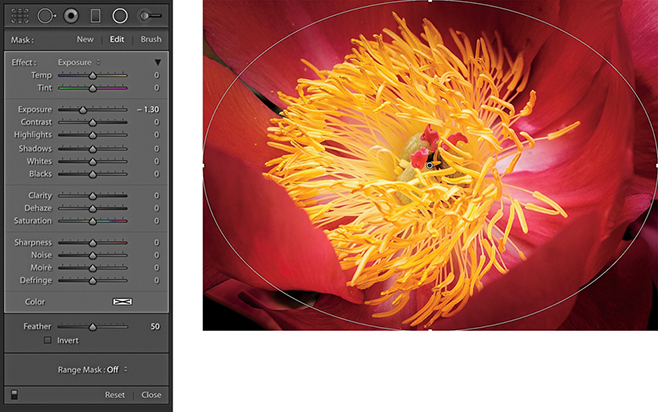658x412 pixels.
Task: Select the Red Eye Correction tool
Action: (x=70, y=16)
